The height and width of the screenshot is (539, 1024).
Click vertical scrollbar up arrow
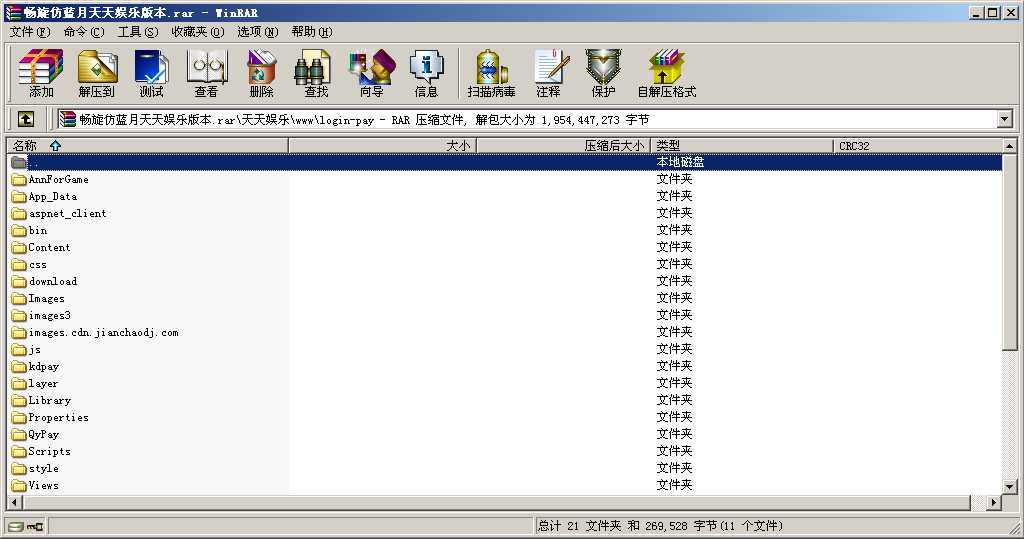click(x=1010, y=146)
